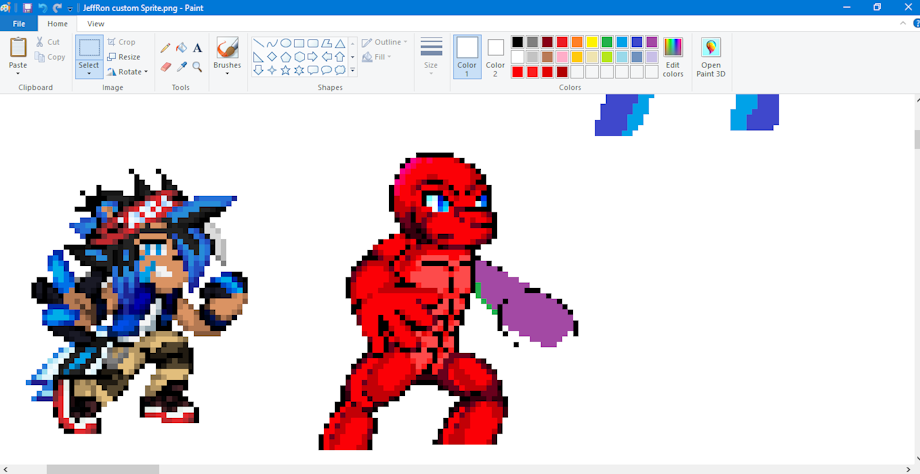Choose the Right triangle shape
Image resolution: width=920 pixels, height=474 pixels.
coord(258,57)
